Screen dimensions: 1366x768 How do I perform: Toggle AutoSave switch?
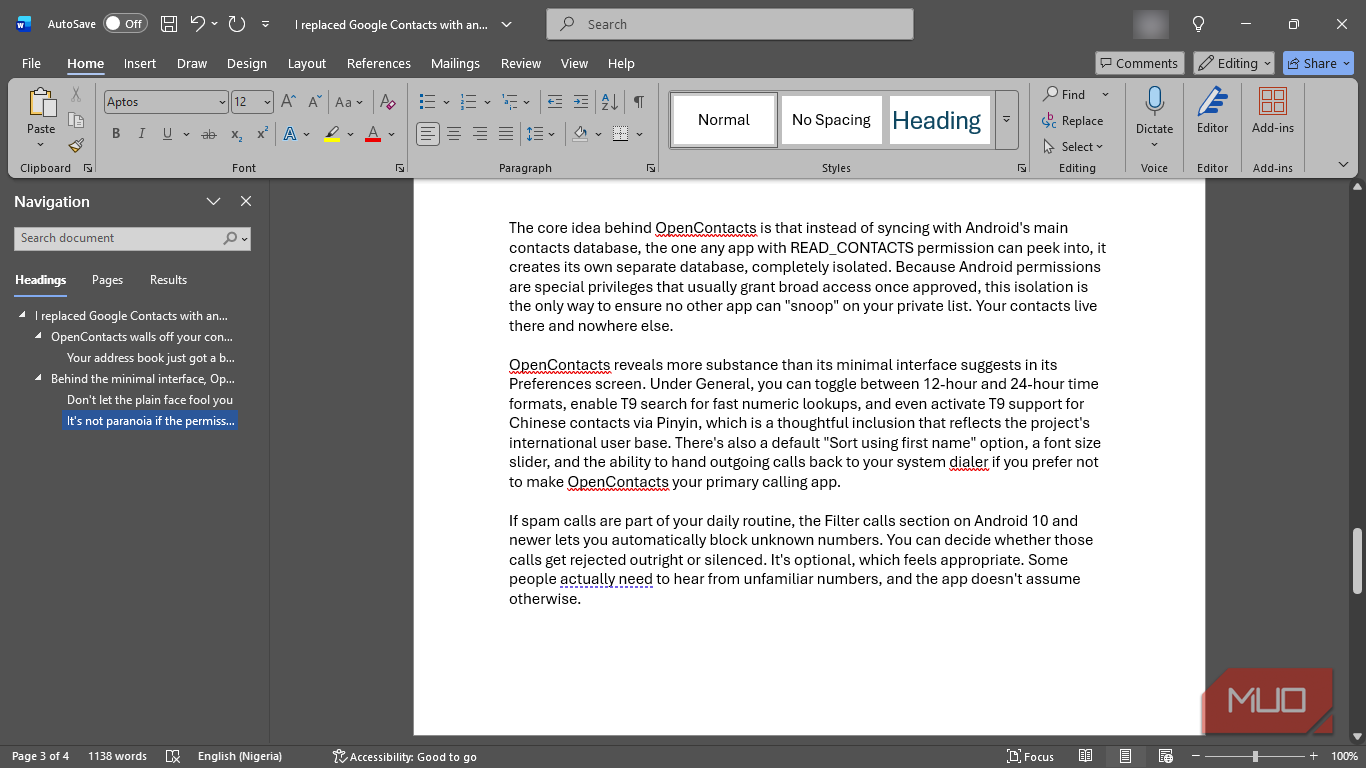(125, 24)
